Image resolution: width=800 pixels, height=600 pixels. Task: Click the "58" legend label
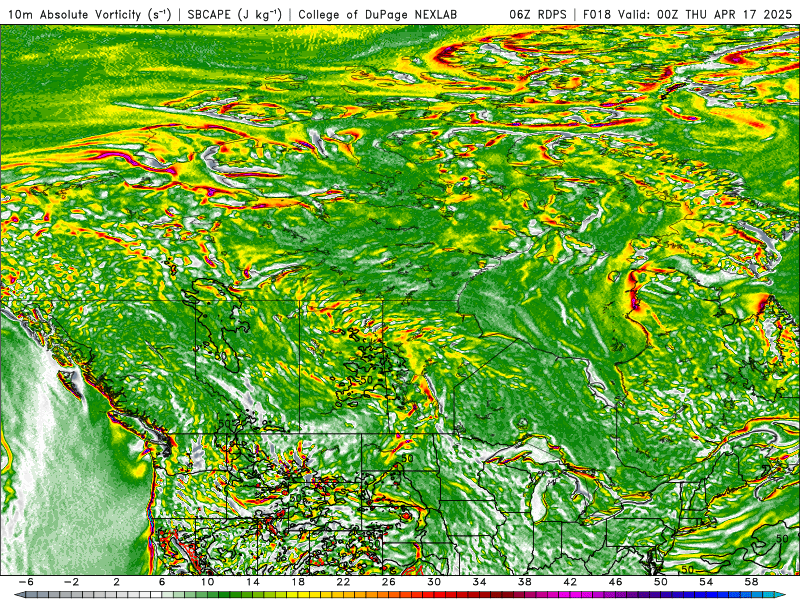[752, 582]
